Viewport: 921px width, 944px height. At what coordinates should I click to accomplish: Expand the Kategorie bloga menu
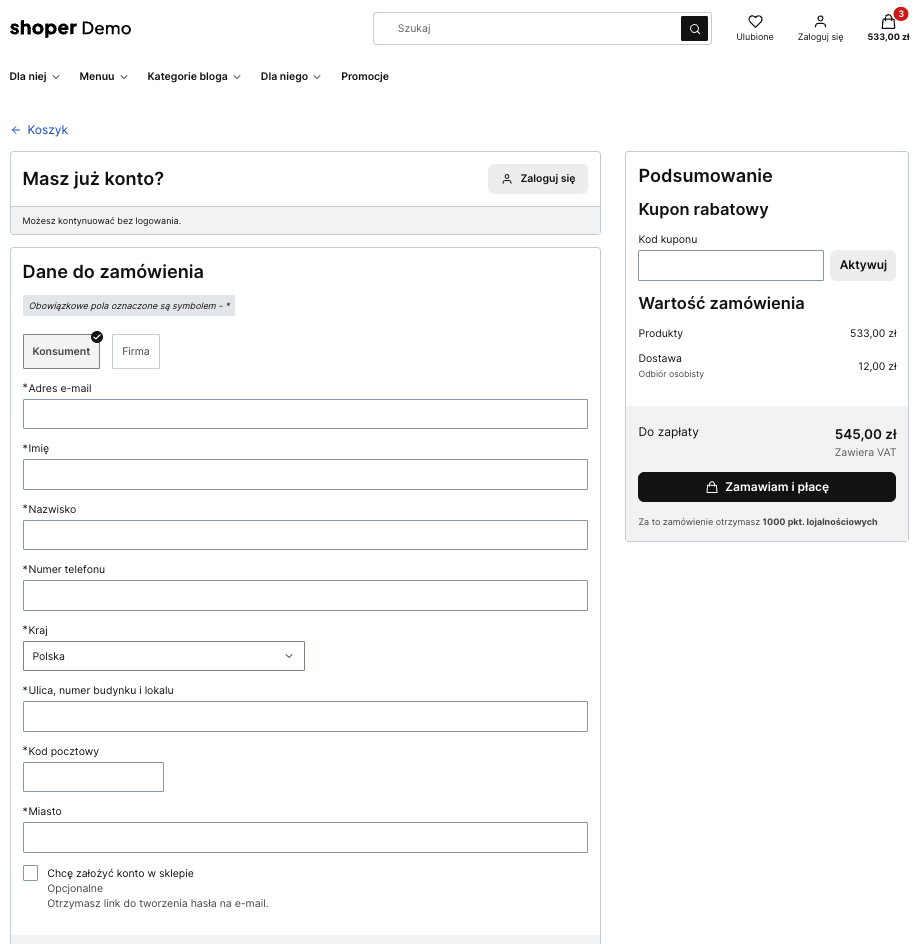[x=194, y=77]
